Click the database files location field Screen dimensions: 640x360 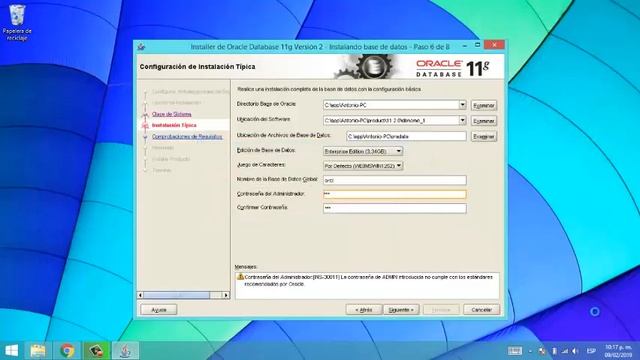pyautogui.click(x=406, y=136)
